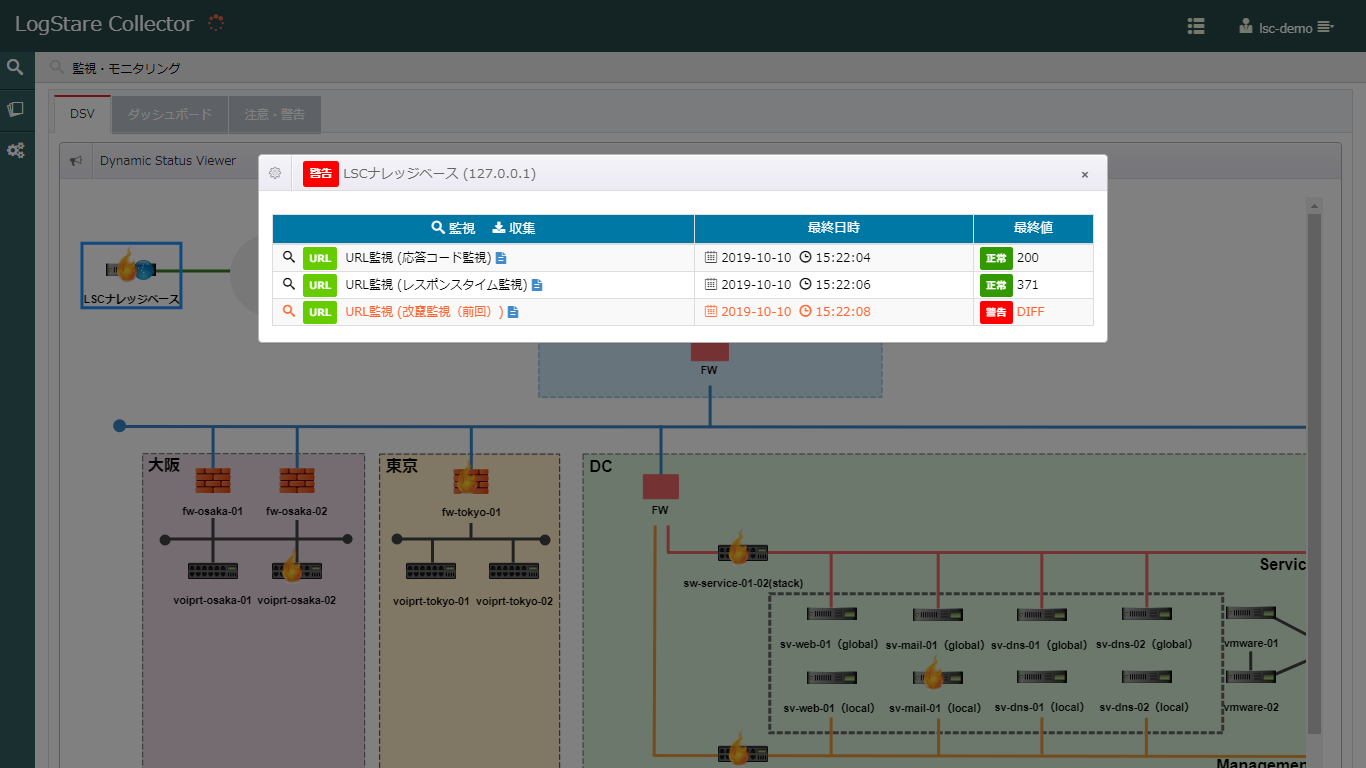Select the sw-service-01-02(stack) switch icon
Viewport: 1366px width, 768px height.
click(x=743, y=552)
